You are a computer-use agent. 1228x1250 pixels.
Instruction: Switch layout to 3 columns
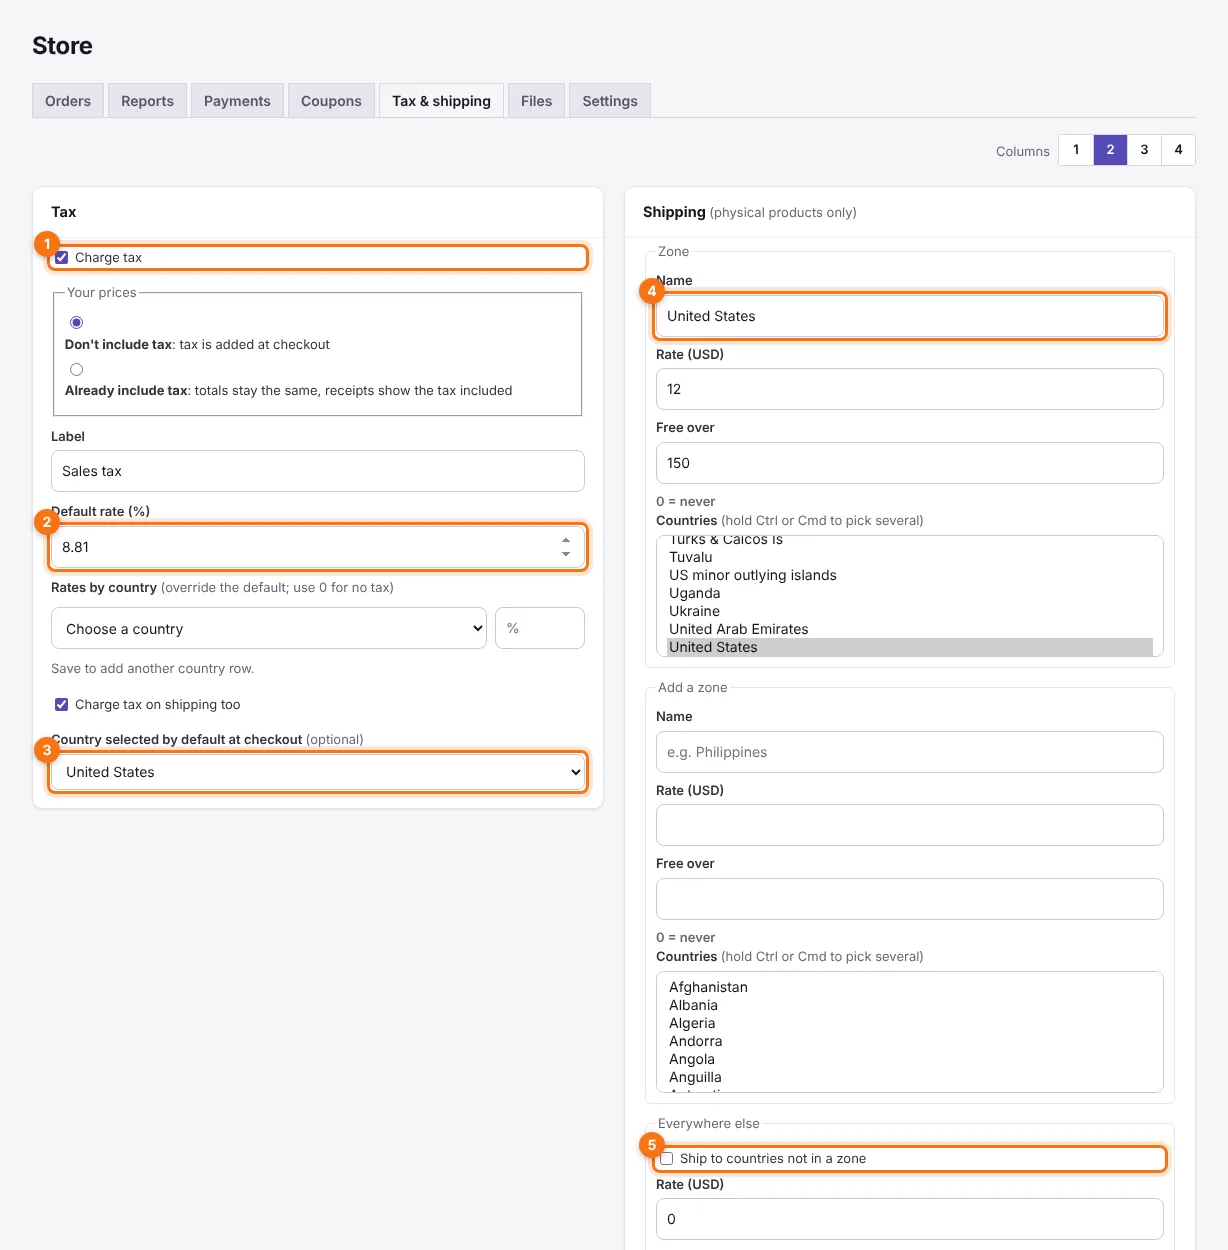pos(1144,150)
